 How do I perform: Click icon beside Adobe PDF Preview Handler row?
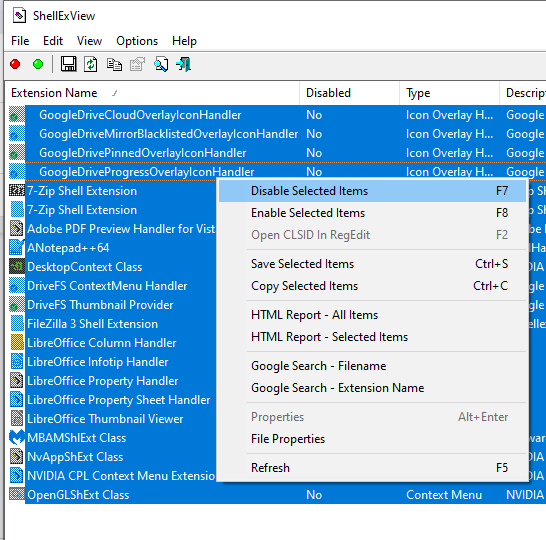point(17,229)
